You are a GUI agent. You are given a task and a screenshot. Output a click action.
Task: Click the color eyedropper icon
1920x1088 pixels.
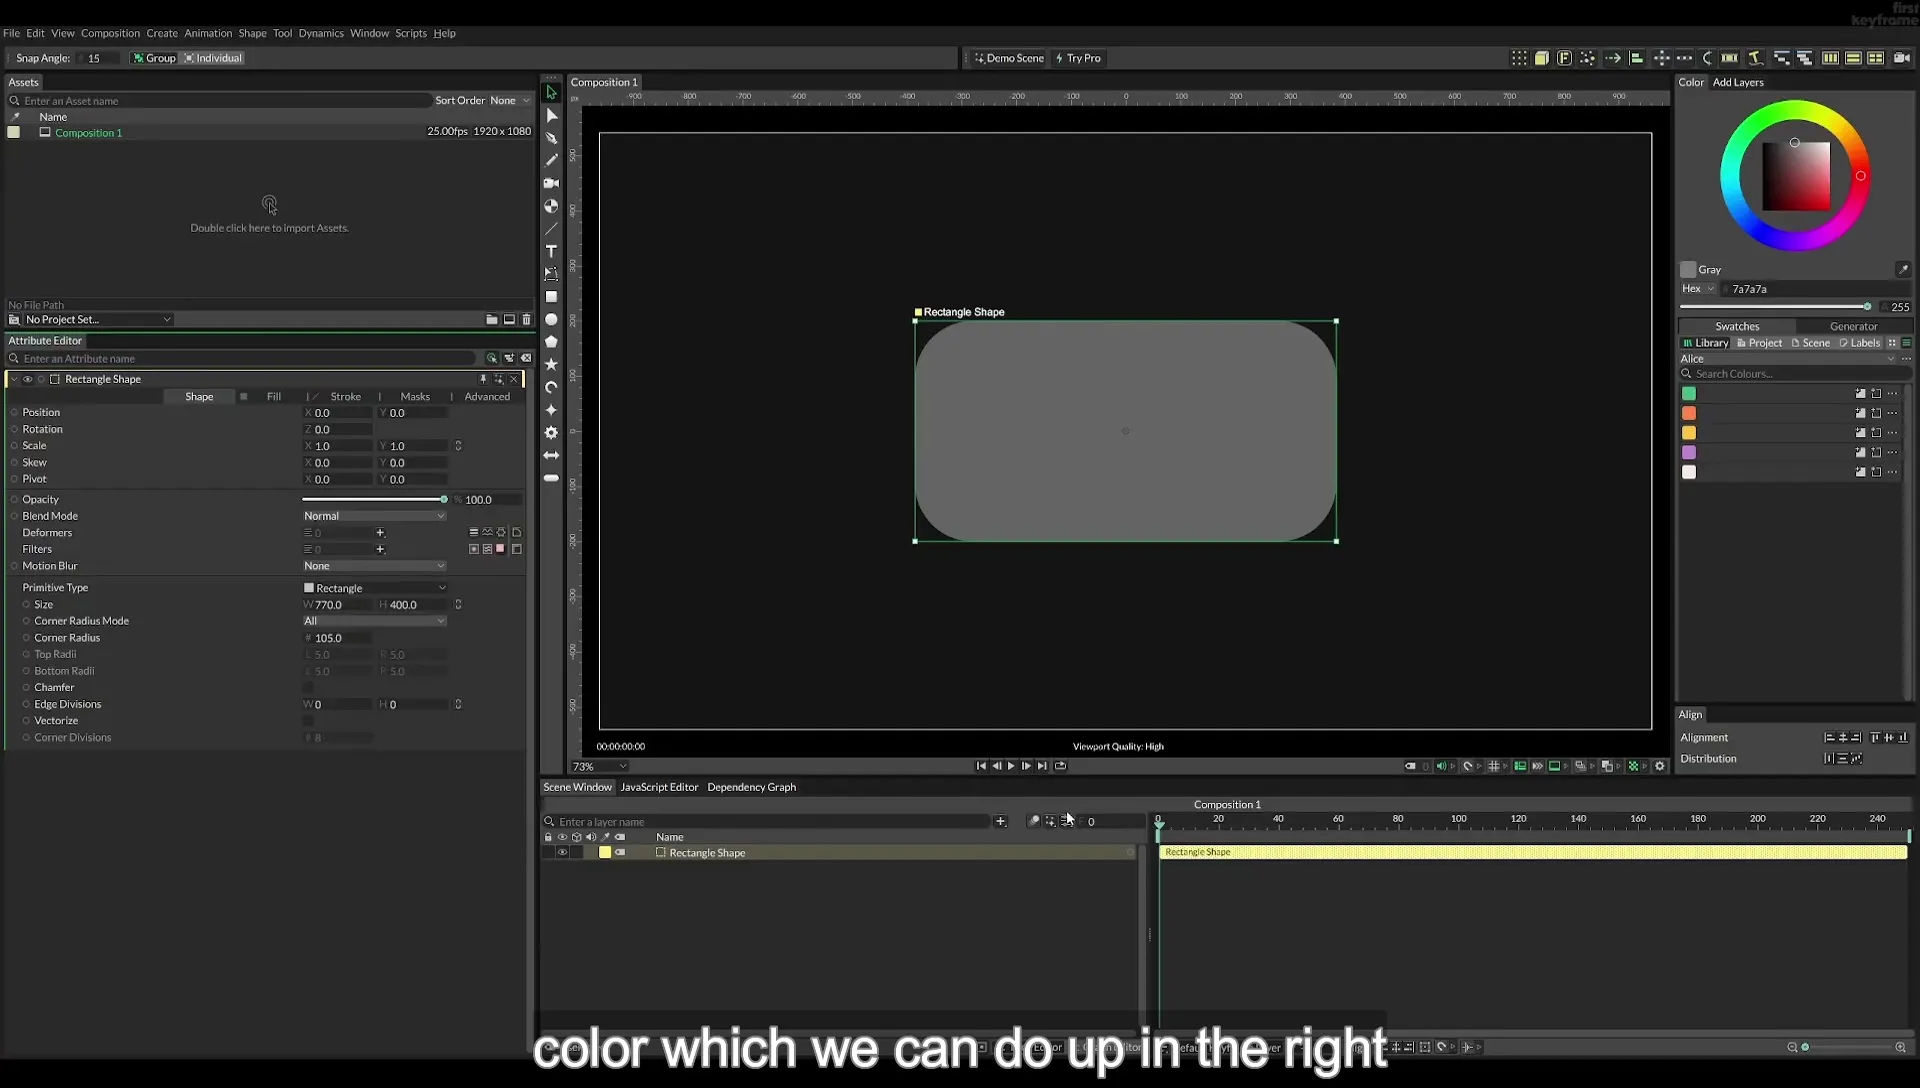1902,269
